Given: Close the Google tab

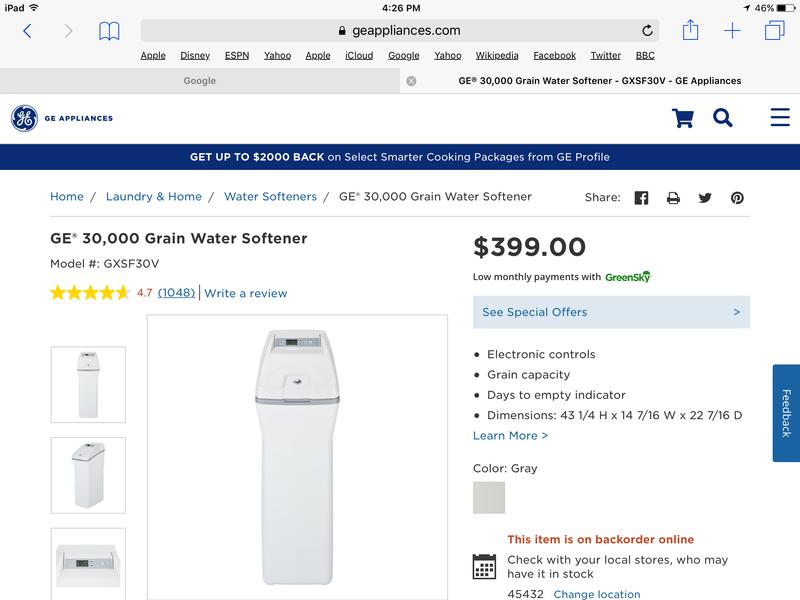Looking at the screenshot, I should (x=411, y=81).
